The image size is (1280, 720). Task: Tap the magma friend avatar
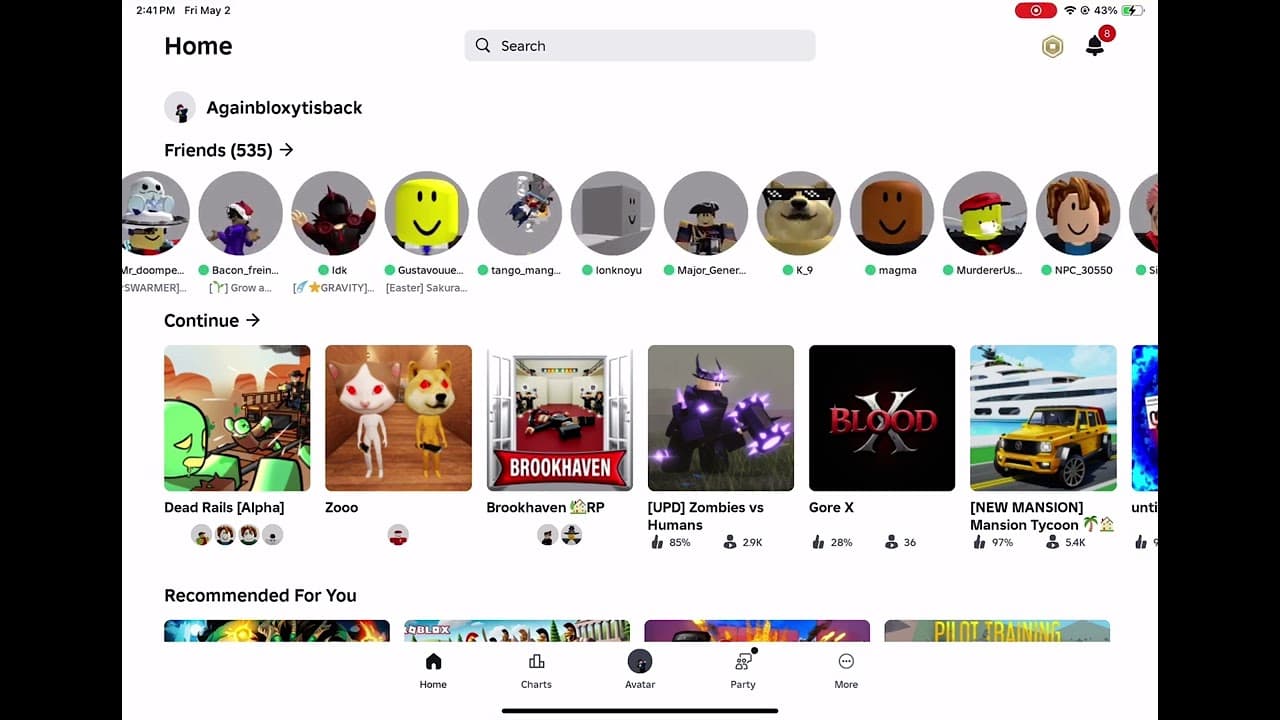click(891, 213)
